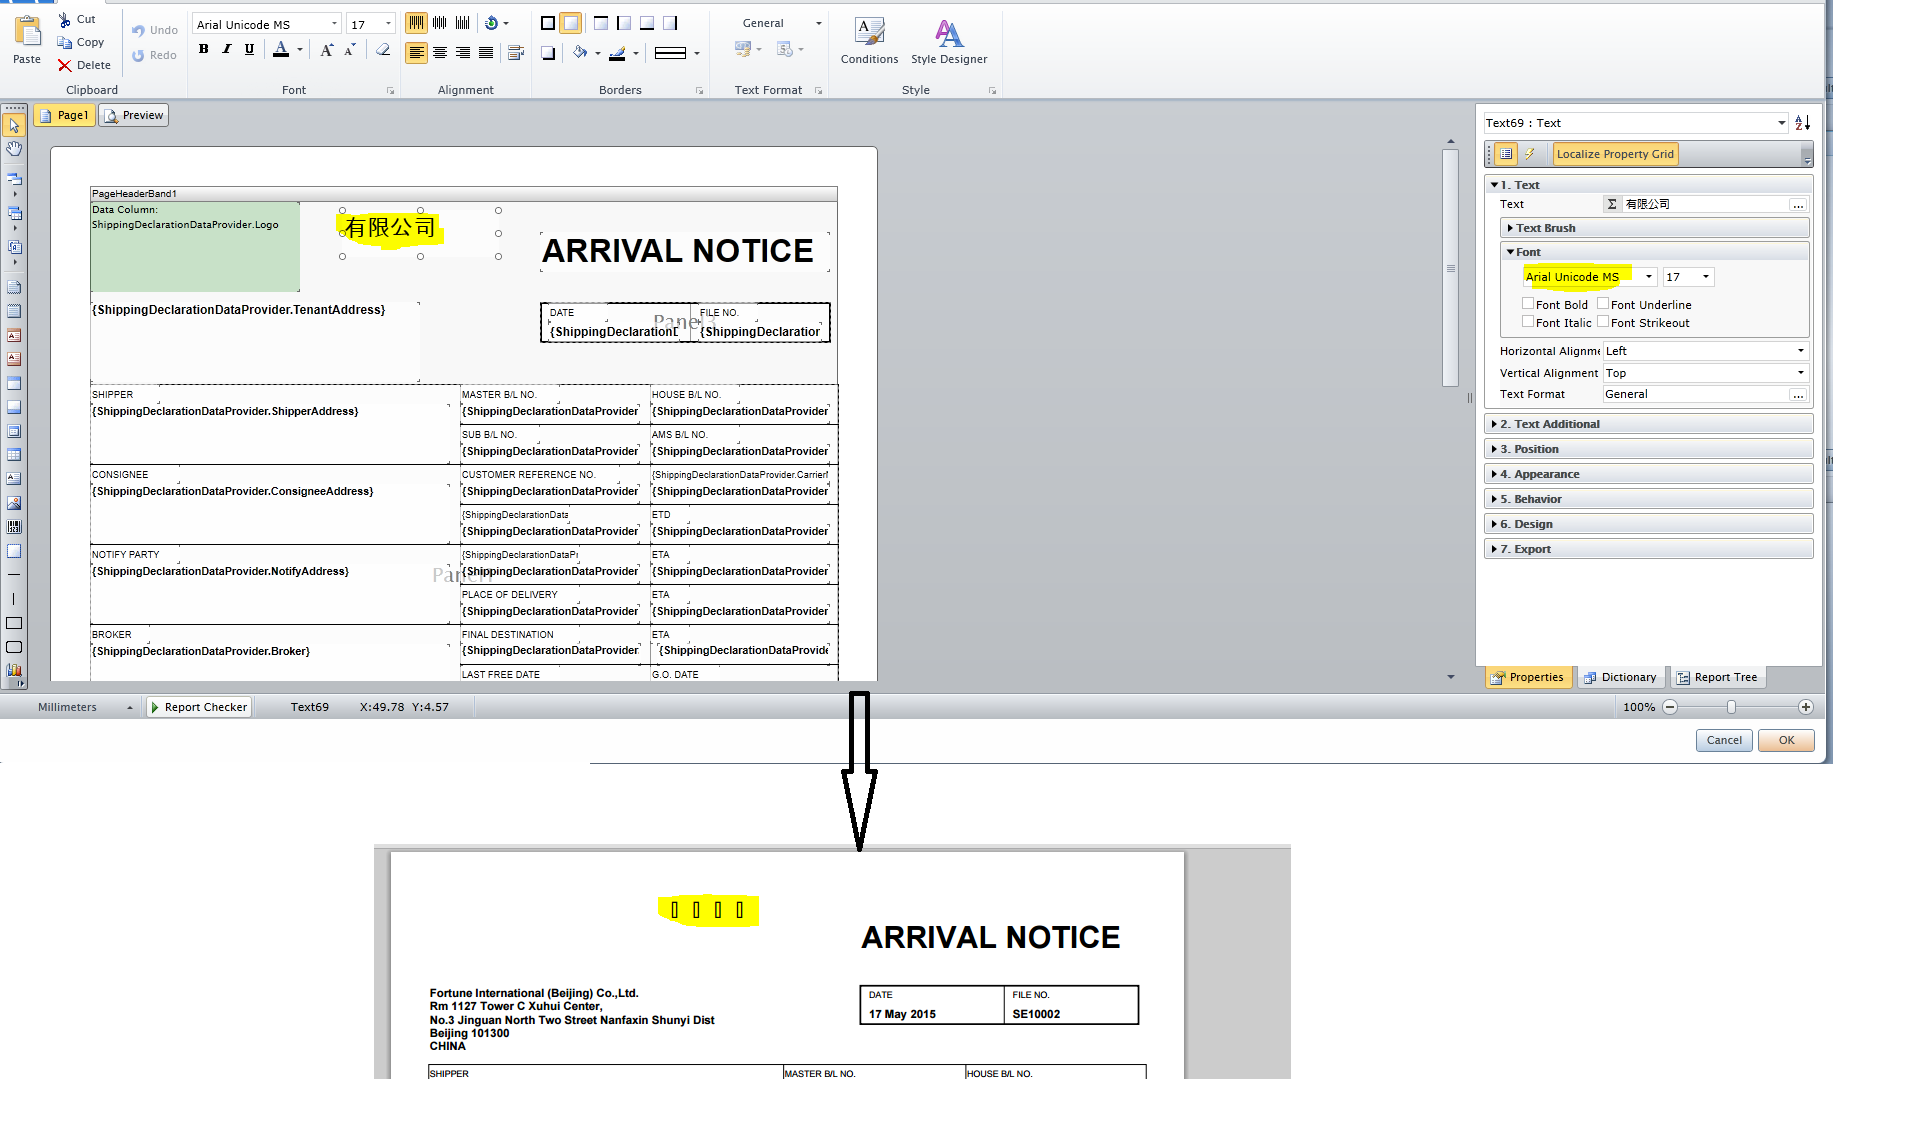Click the zoom slider thumb
1918x1142 pixels.
click(x=1731, y=707)
